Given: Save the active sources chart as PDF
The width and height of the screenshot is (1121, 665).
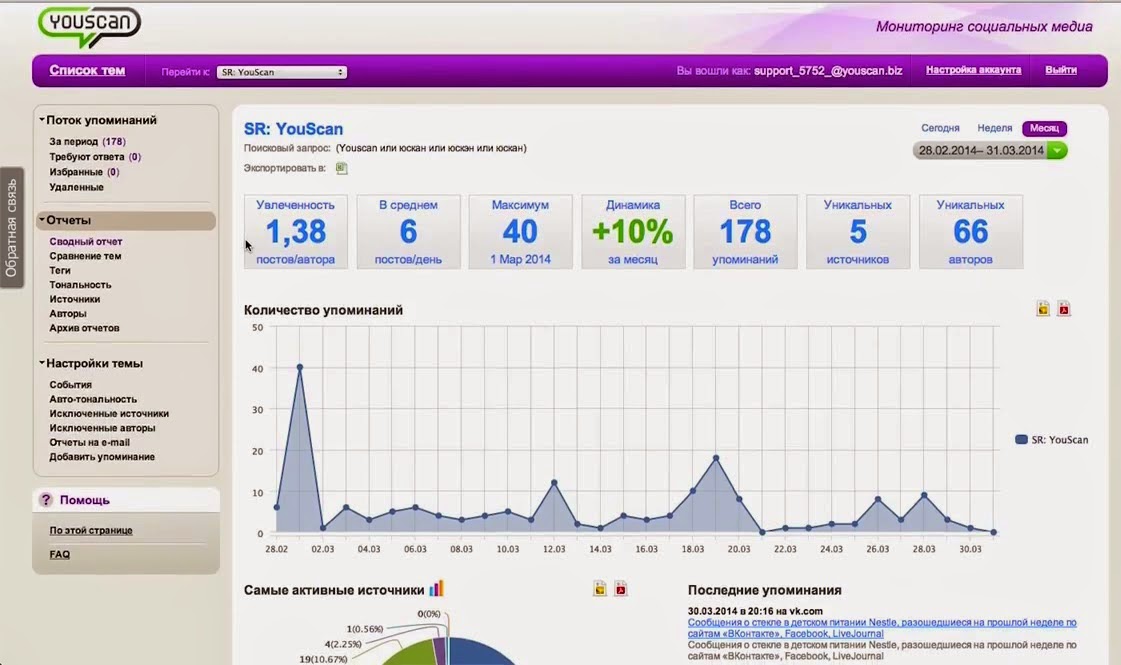Looking at the screenshot, I should [621, 588].
